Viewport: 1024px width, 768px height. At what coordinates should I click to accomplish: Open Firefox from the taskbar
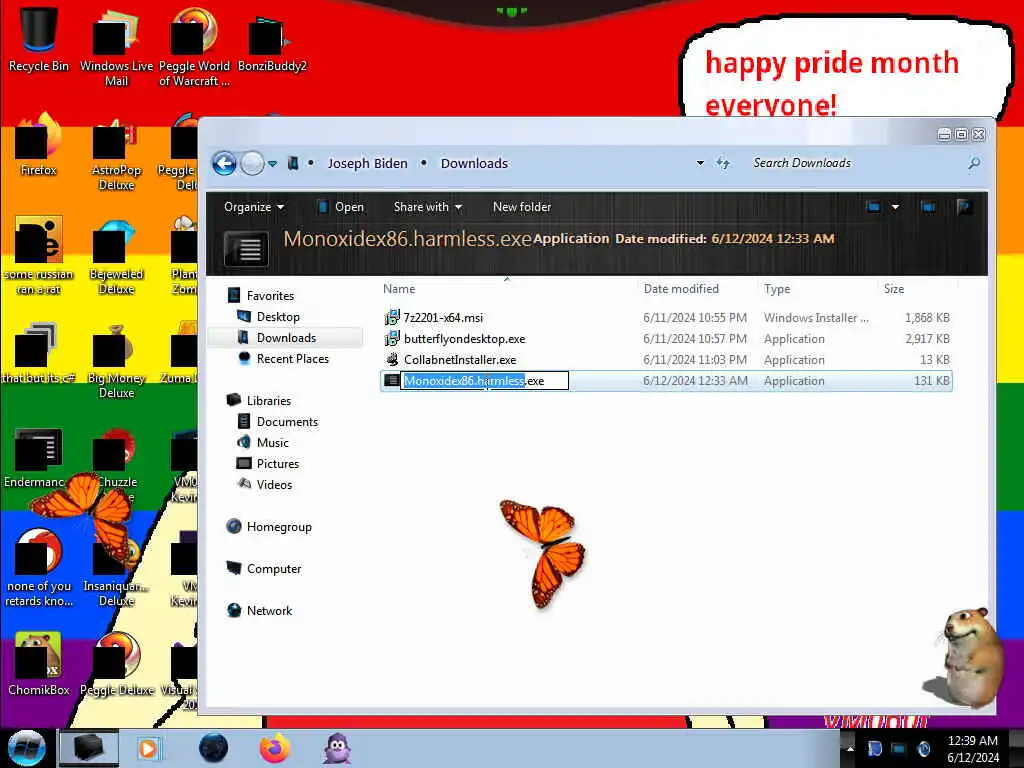point(275,748)
